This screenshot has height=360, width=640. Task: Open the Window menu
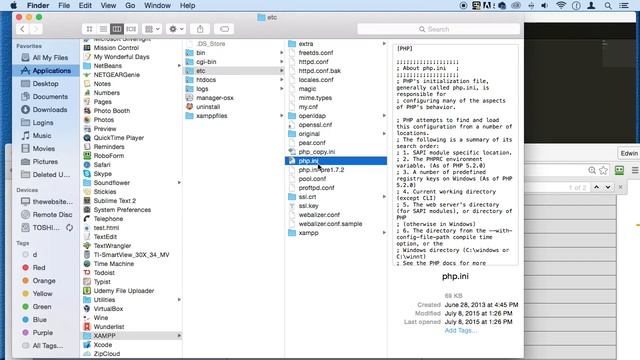157,5
